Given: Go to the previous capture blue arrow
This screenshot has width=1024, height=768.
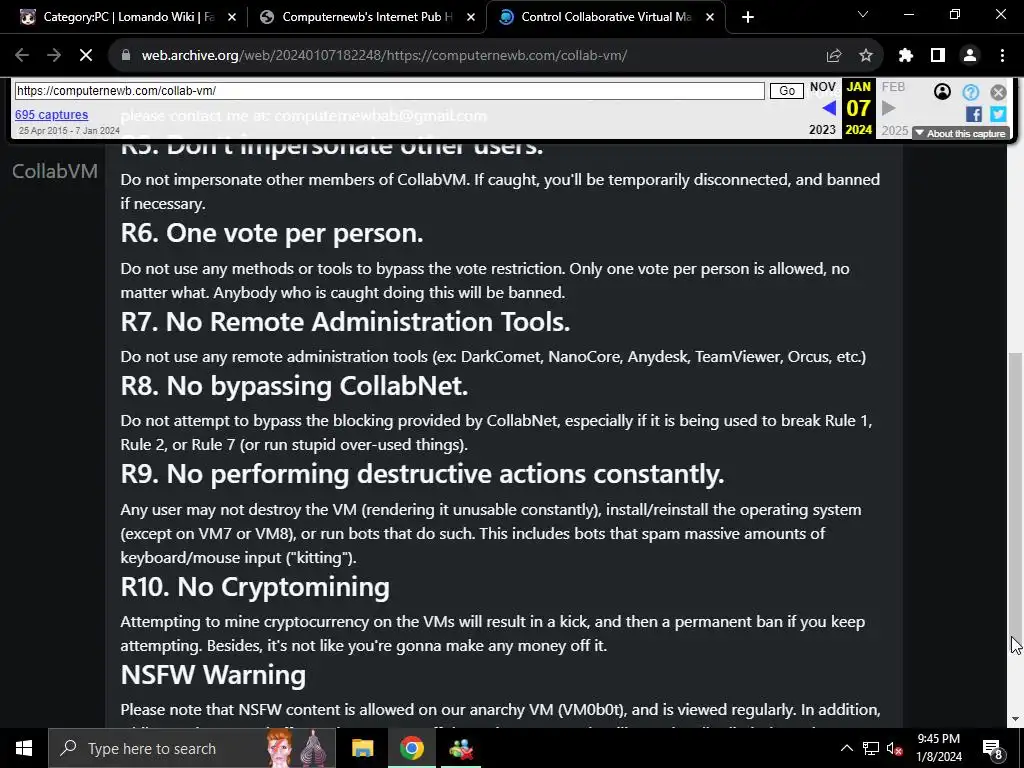Looking at the screenshot, I should [x=829, y=108].
